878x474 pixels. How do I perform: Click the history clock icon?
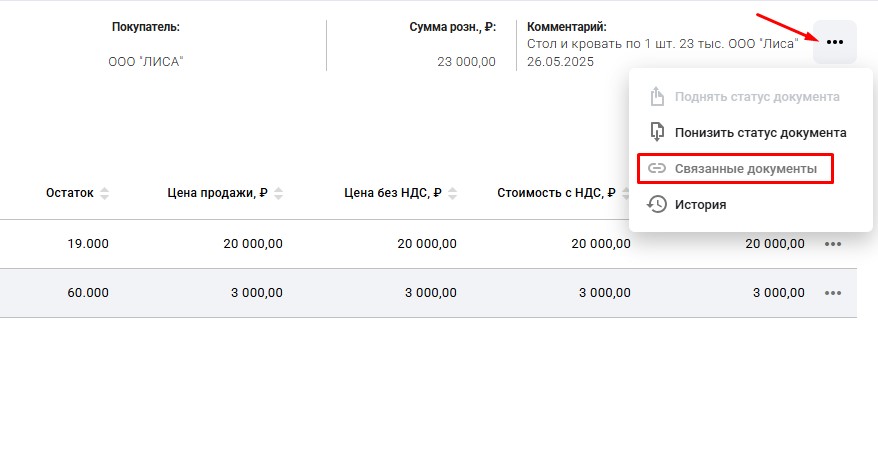[657, 204]
